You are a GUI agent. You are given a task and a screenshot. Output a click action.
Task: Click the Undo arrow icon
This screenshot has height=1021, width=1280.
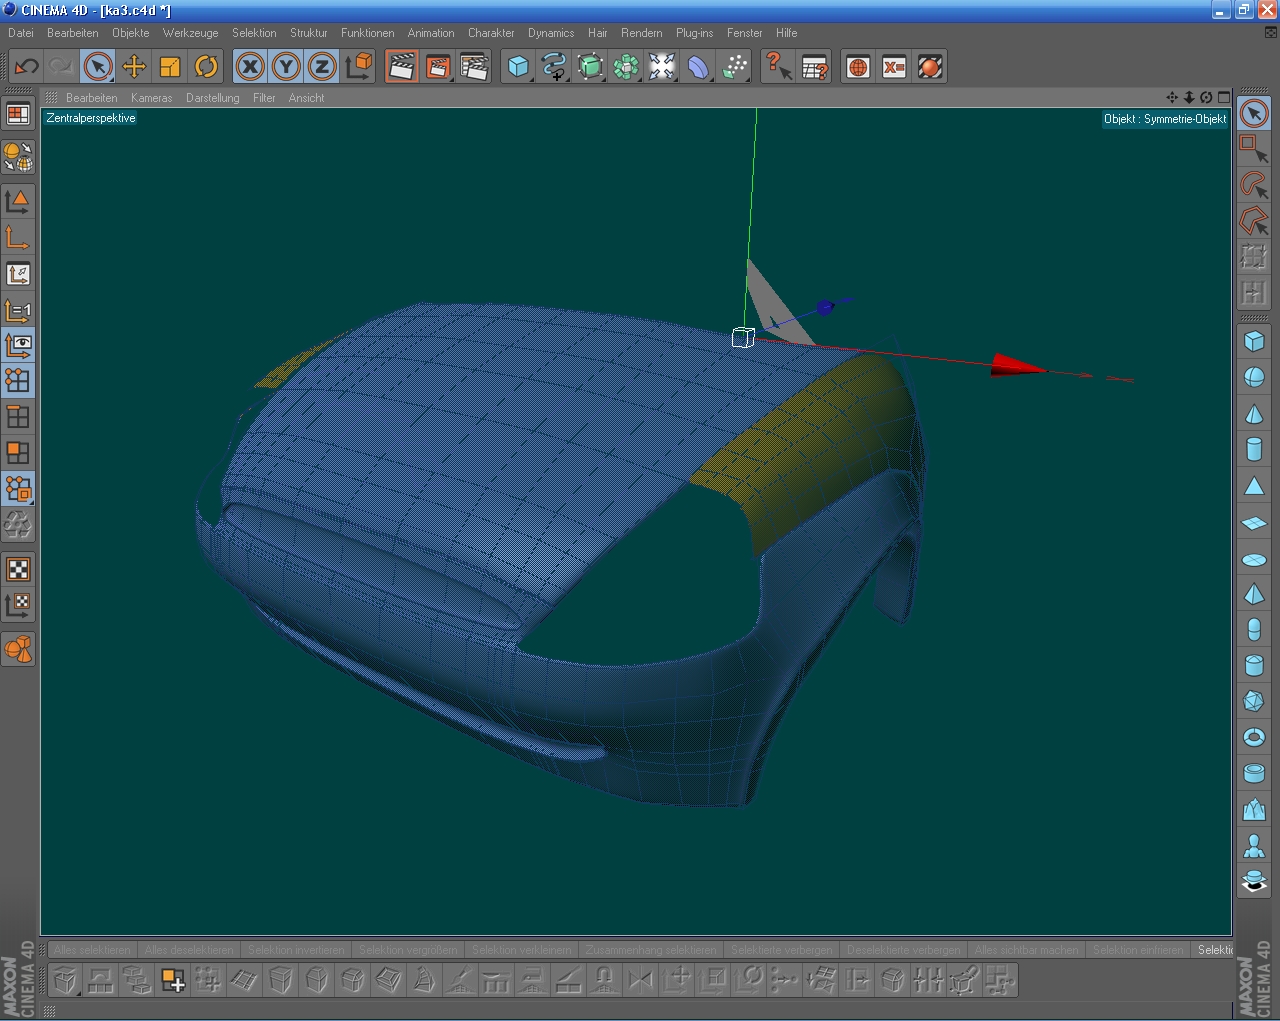click(x=26, y=67)
